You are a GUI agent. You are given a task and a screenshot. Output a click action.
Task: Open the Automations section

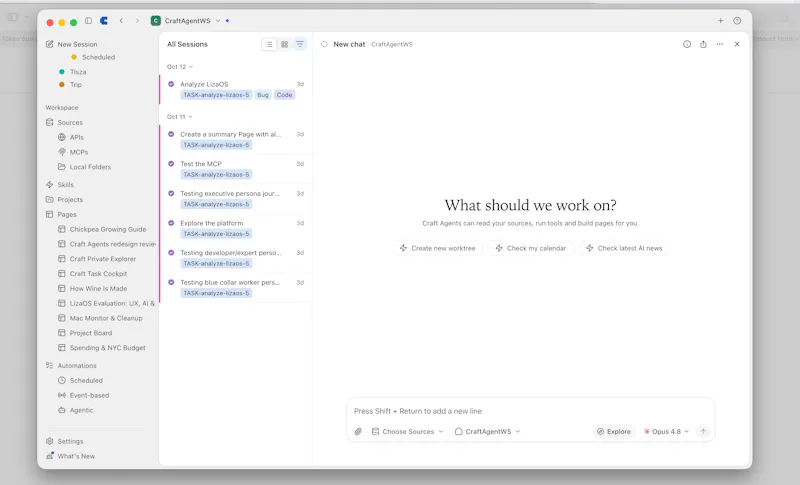click(x=71, y=366)
